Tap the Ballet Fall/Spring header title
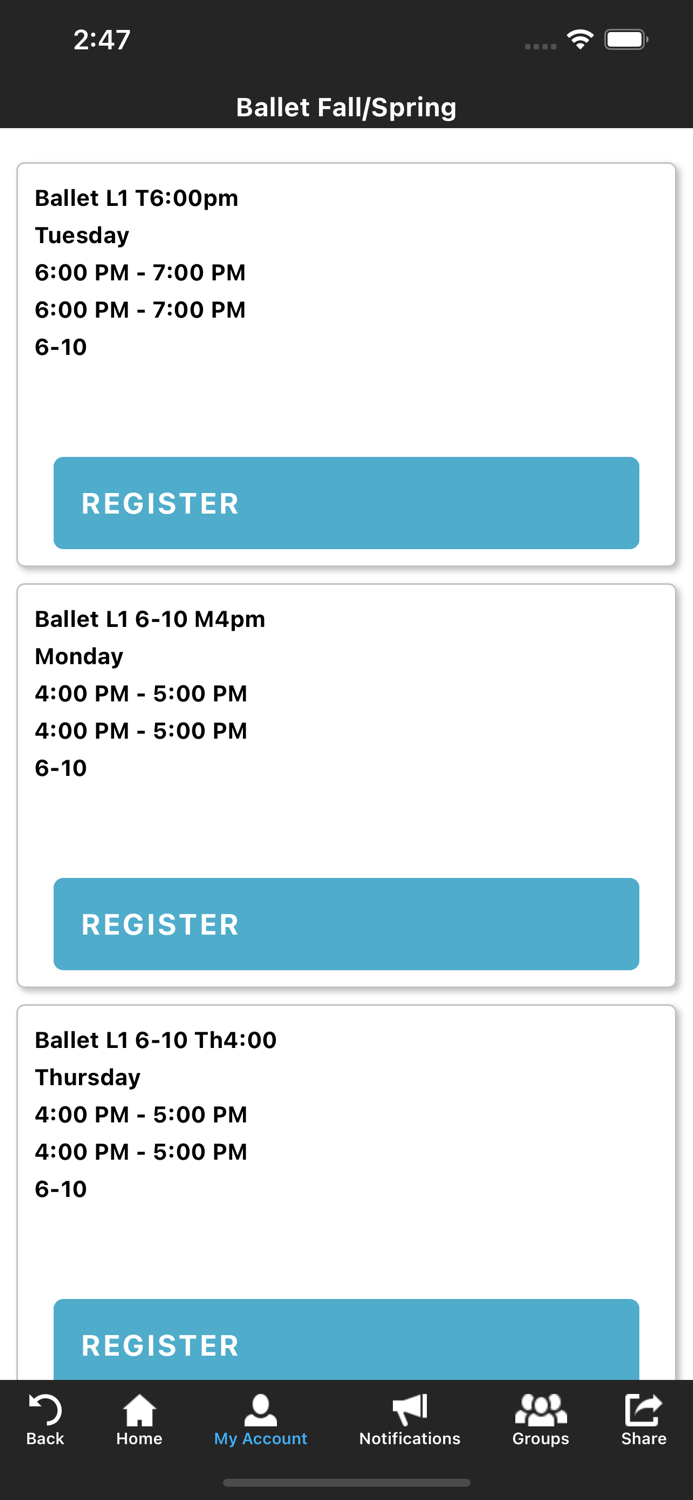This screenshot has width=693, height=1500. click(x=346, y=107)
